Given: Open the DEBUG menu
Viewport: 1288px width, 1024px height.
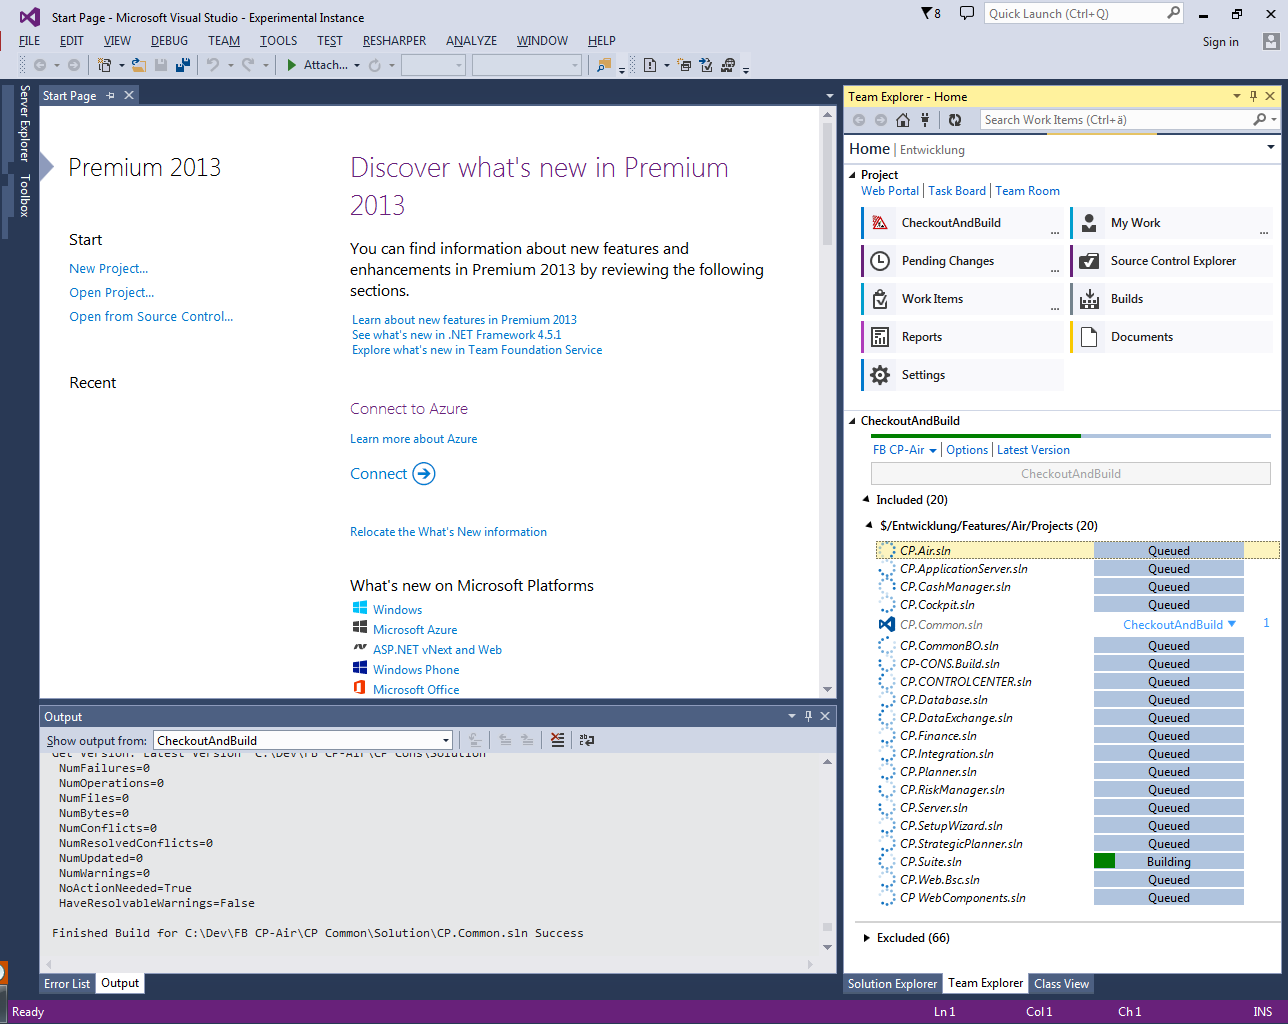Looking at the screenshot, I should click(x=169, y=41).
